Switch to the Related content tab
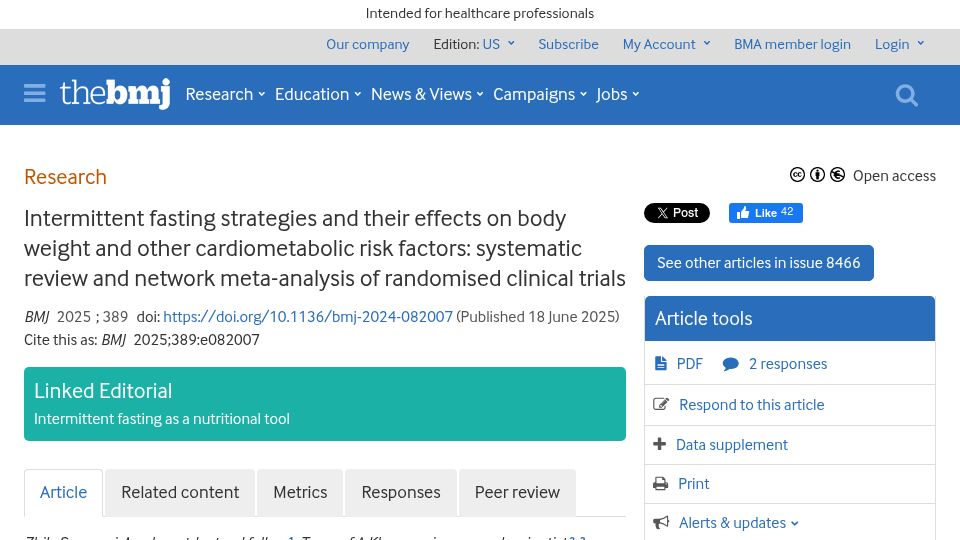960x540 pixels. point(180,492)
